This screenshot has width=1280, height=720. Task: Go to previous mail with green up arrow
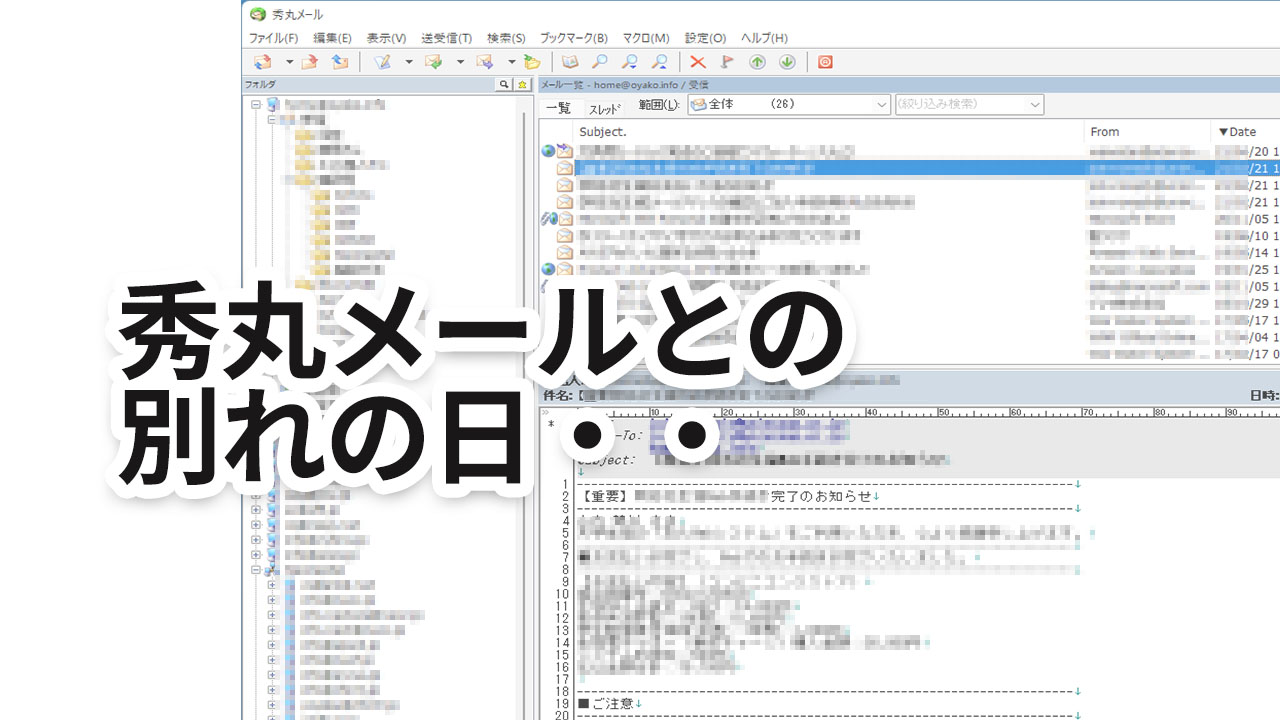point(758,62)
